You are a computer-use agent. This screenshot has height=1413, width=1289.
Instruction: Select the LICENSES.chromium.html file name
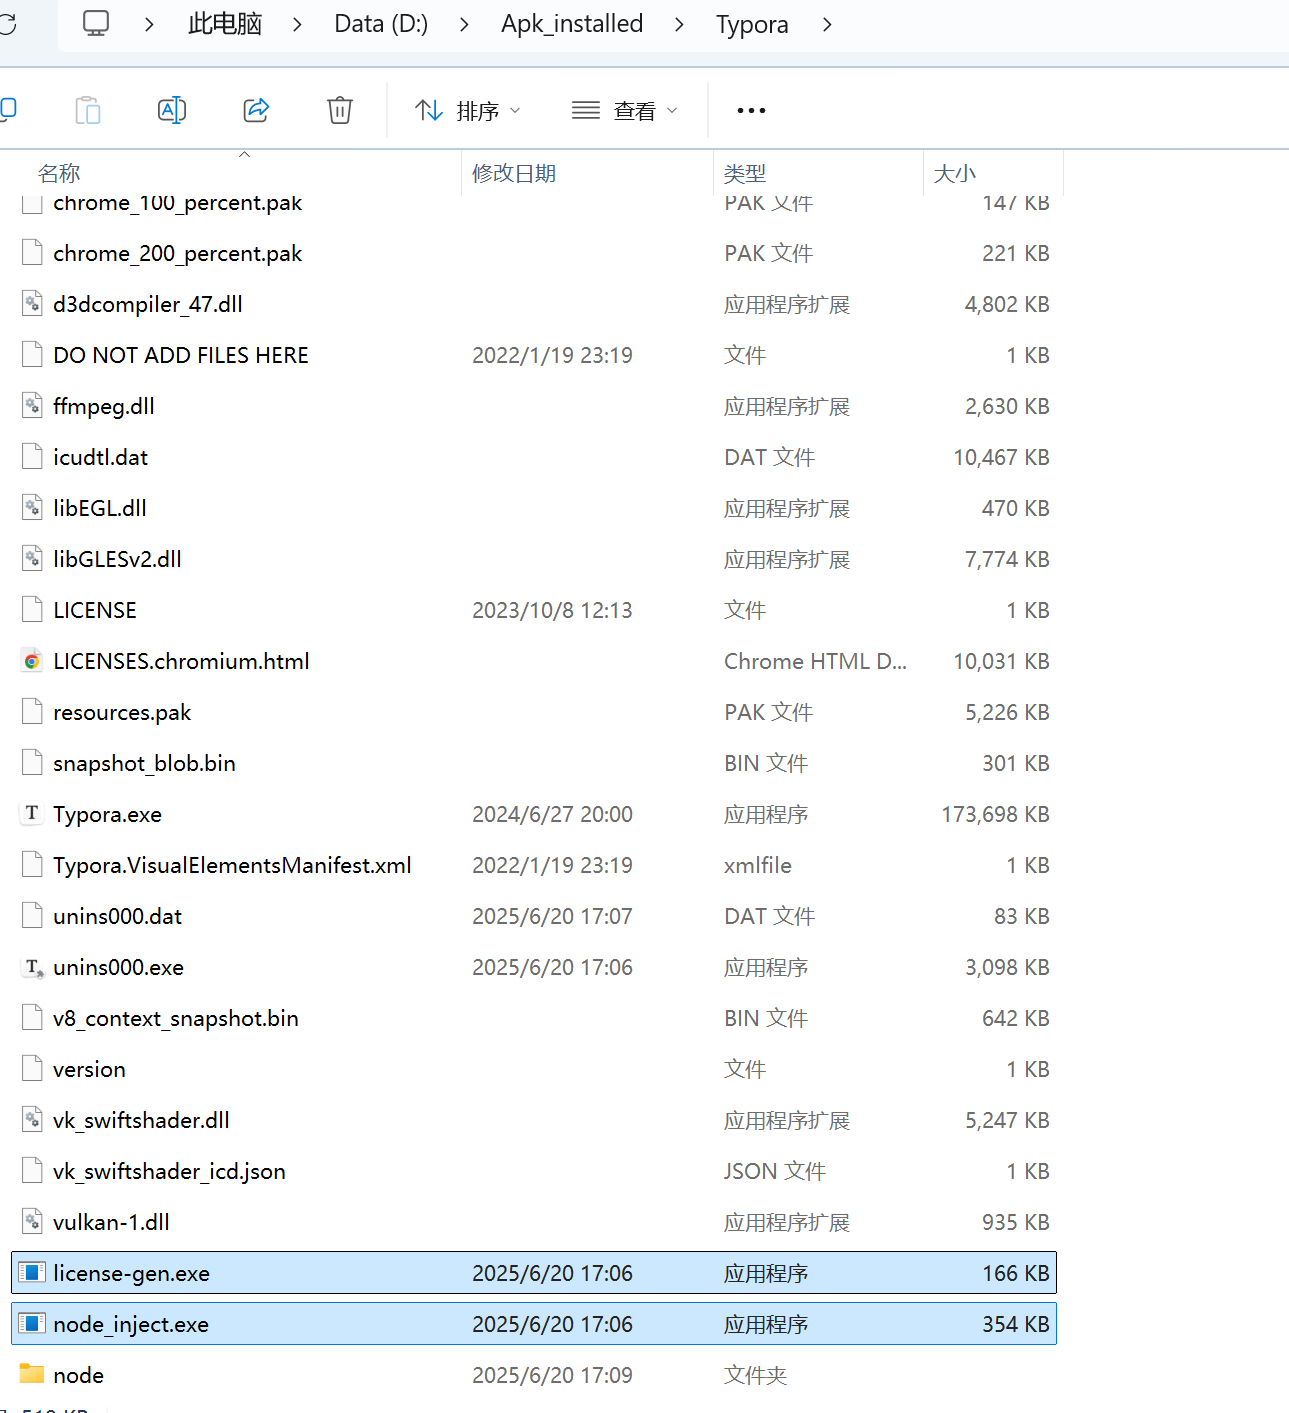pos(181,661)
